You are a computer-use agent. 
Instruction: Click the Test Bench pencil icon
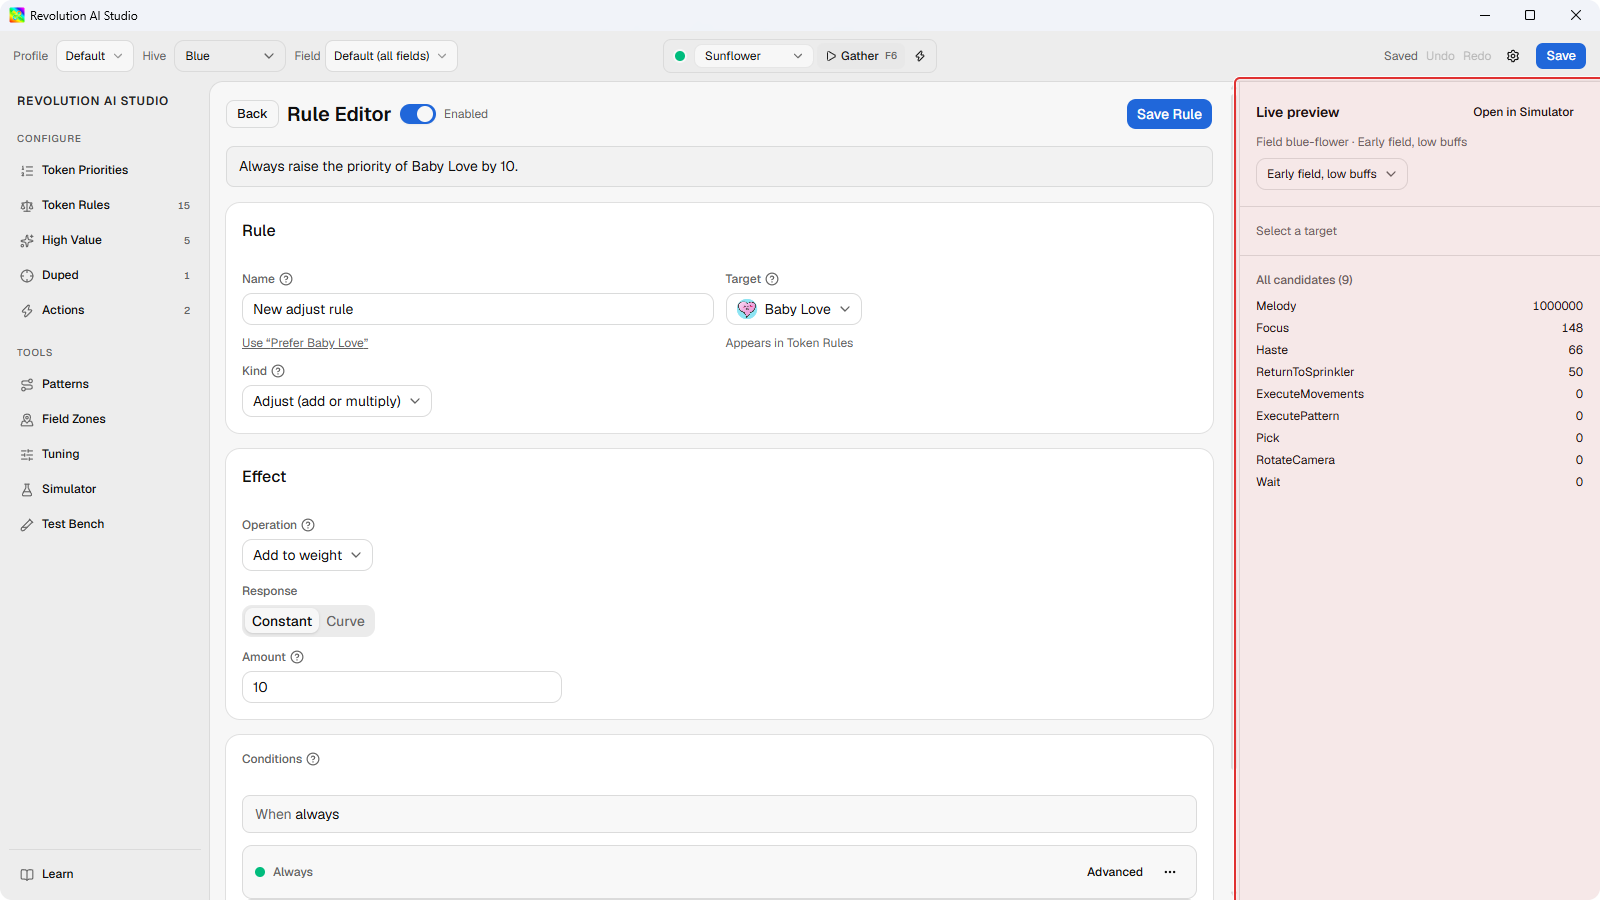27,525
